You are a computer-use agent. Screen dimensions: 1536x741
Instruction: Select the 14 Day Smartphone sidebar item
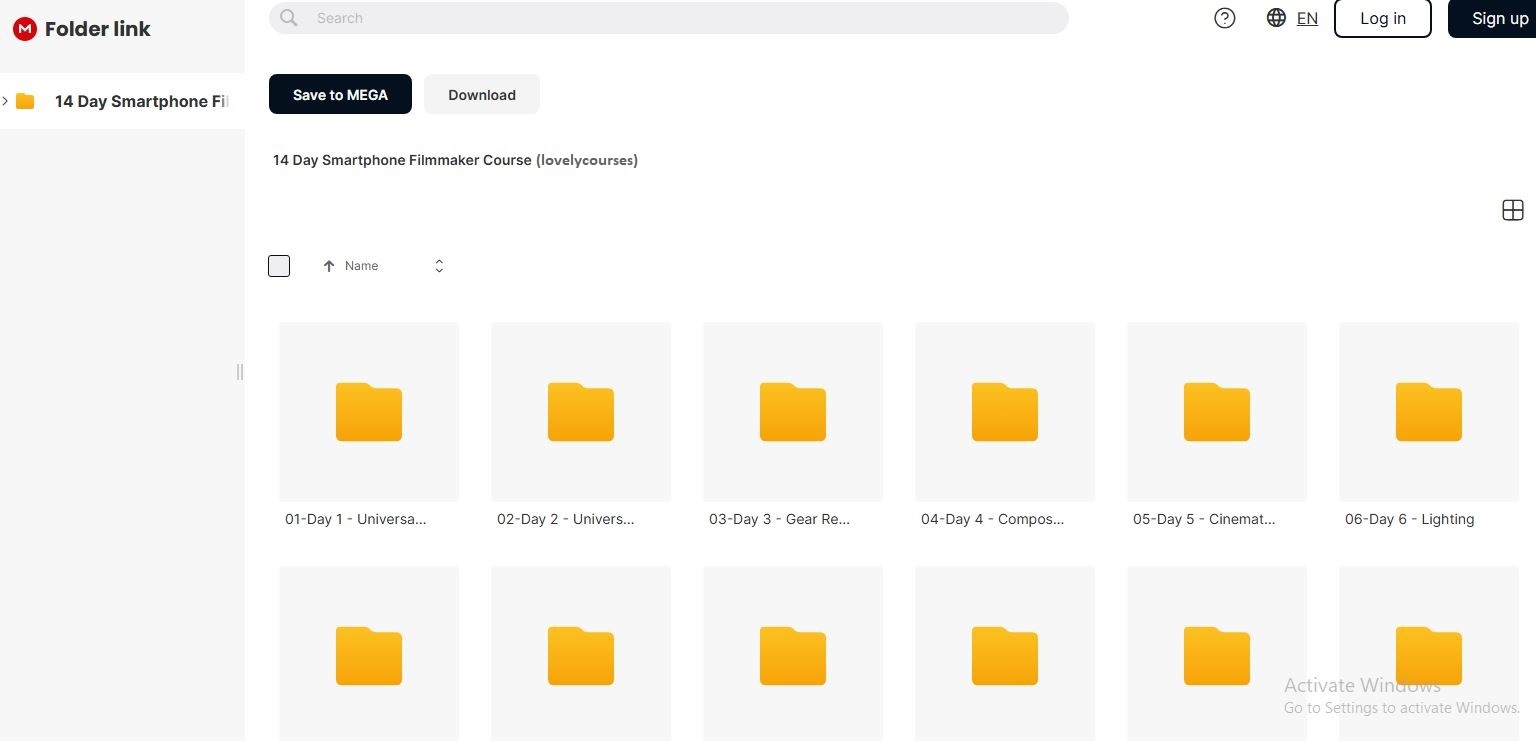[x=140, y=101]
